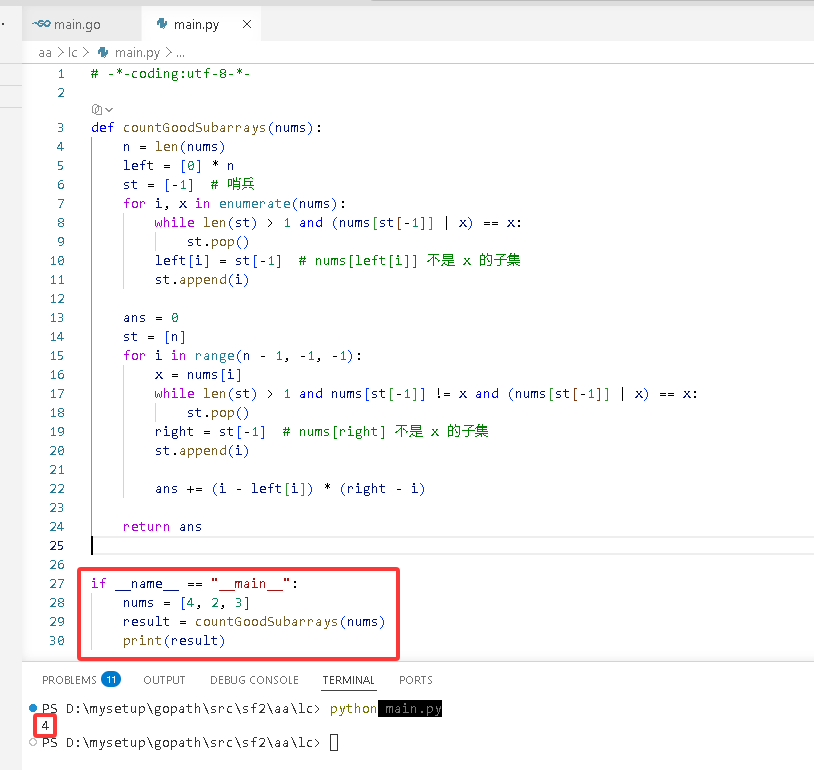The height and width of the screenshot is (770, 814).
Task: Click the Python icon in the breadcrumb
Action: [103, 52]
